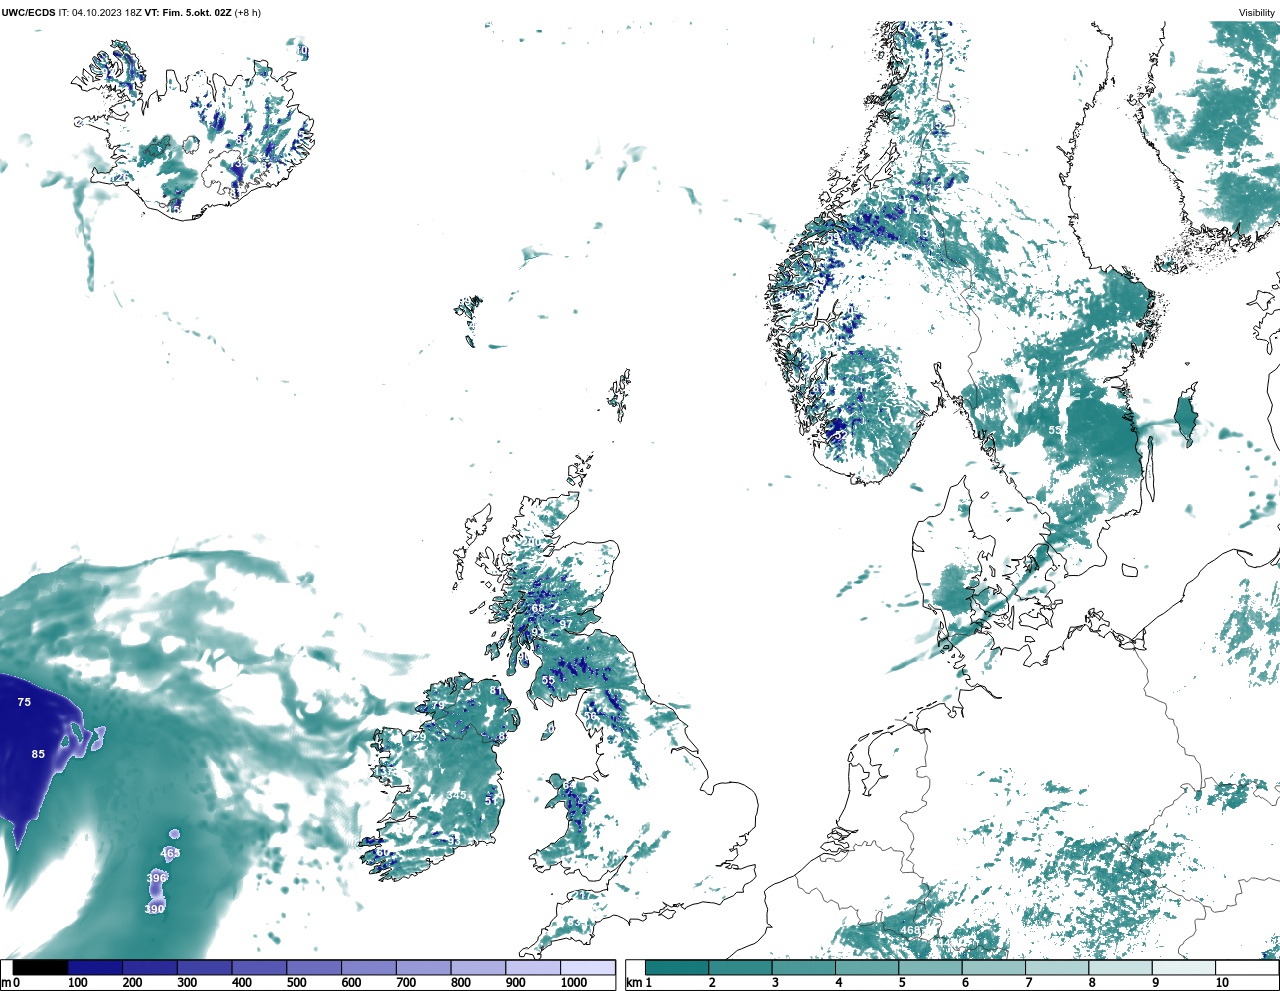Click the 7–8 km legend swatch
The image size is (1280, 991).
coord(1057,967)
